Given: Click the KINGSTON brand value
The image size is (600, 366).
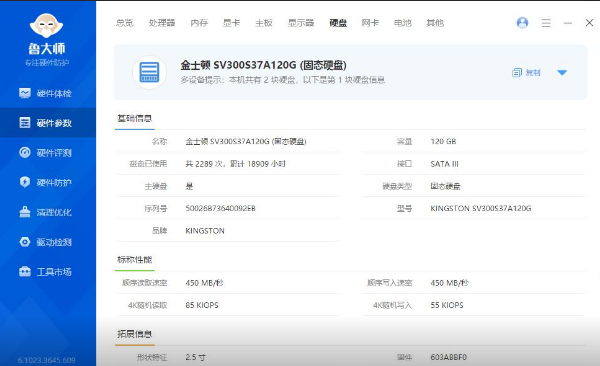Looking at the screenshot, I should 205,231.
